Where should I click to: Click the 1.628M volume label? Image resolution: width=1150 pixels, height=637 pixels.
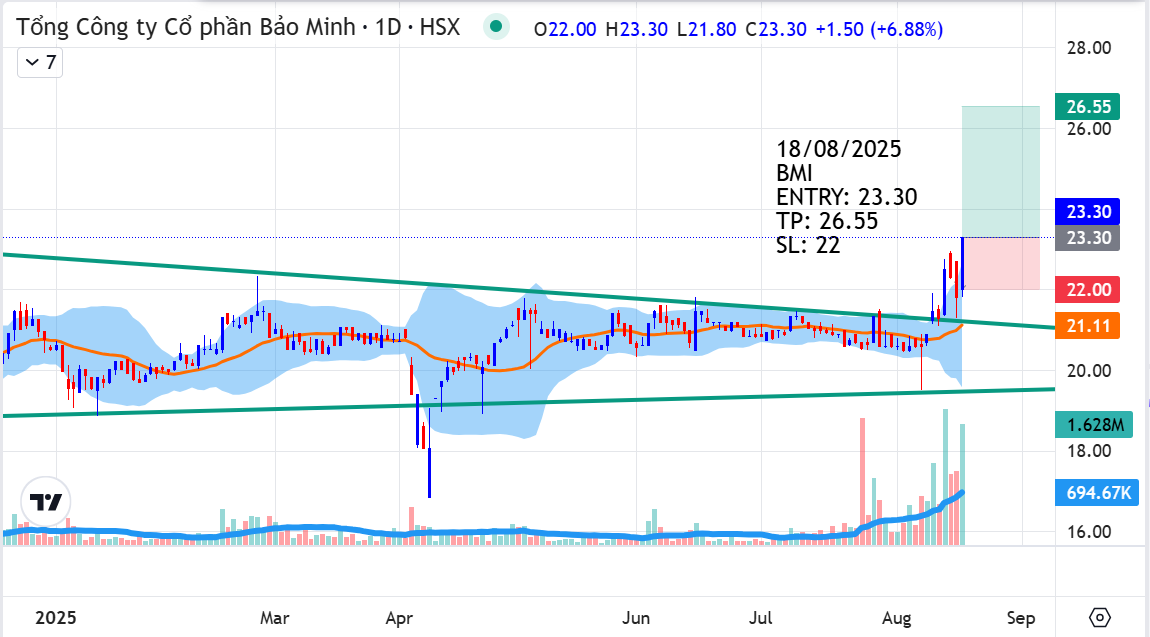coord(1094,425)
